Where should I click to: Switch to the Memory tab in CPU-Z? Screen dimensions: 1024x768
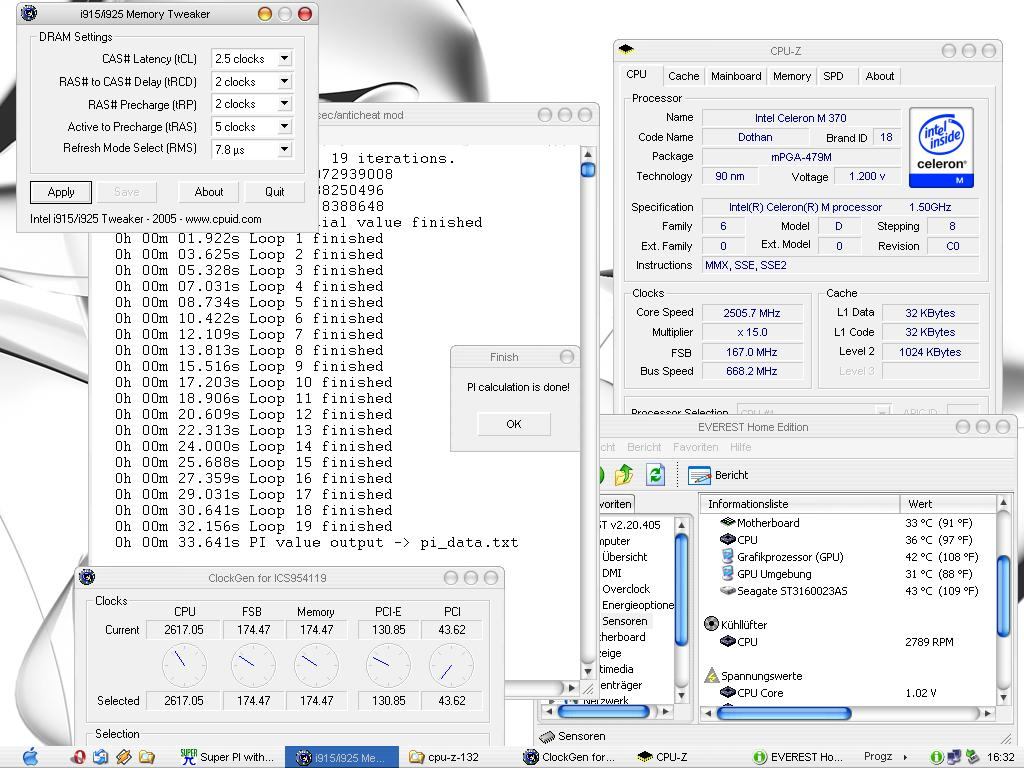point(792,76)
